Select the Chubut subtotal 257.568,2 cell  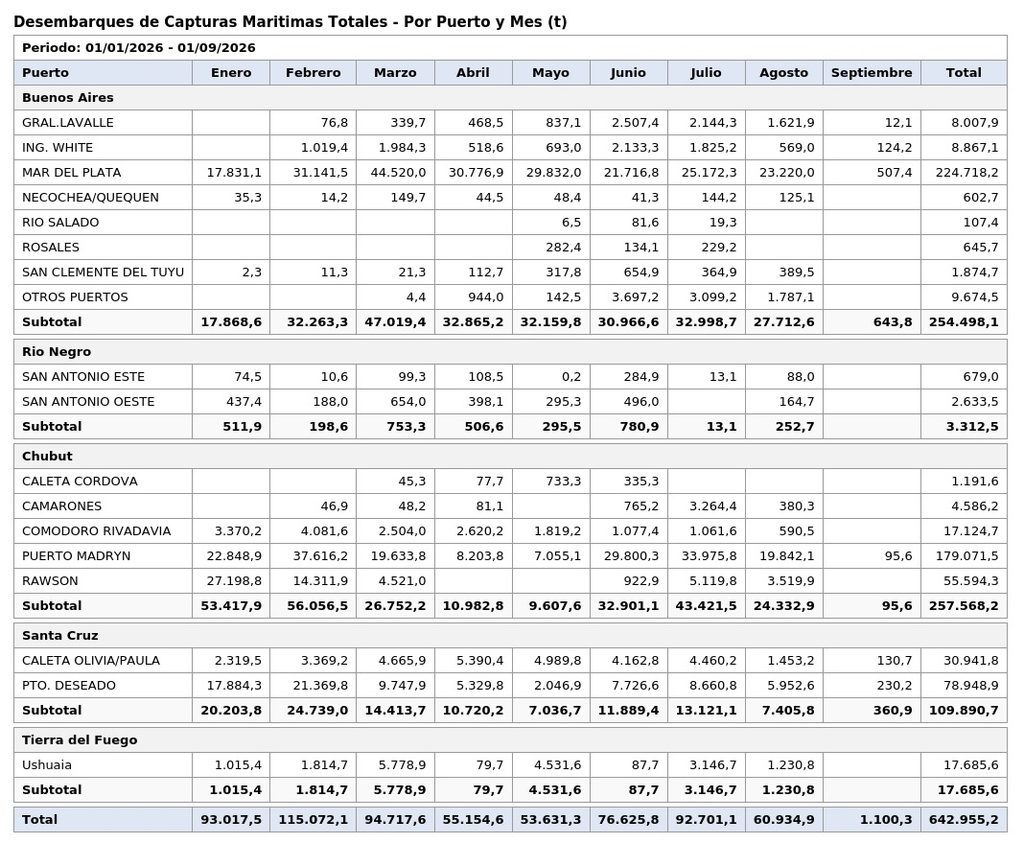click(x=964, y=606)
